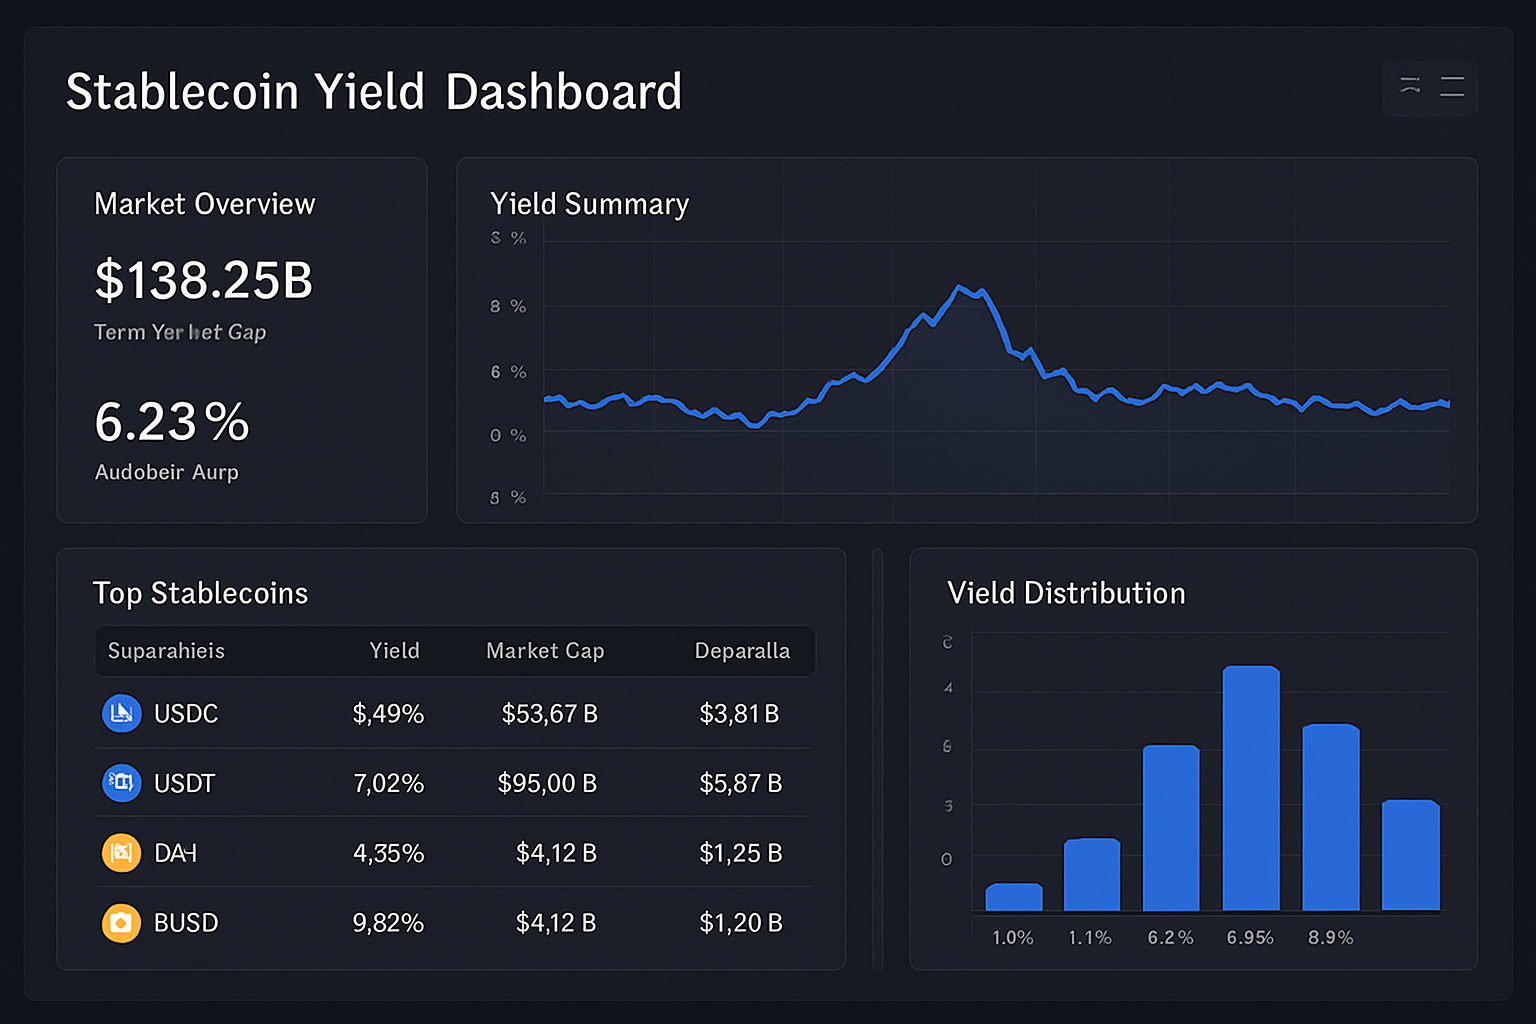This screenshot has width=1536, height=1024.
Task: Select the USDC coin icon
Action: coord(121,713)
